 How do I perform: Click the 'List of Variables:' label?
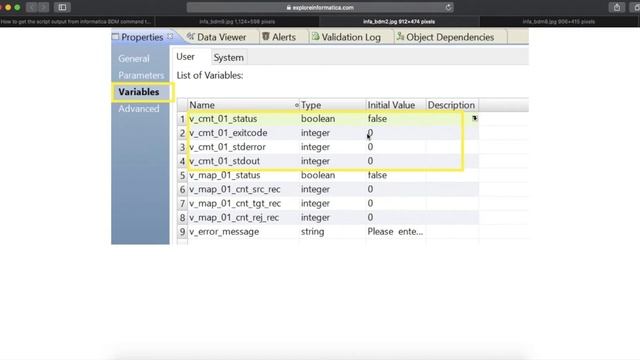pyautogui.click(x=210, y=76)
